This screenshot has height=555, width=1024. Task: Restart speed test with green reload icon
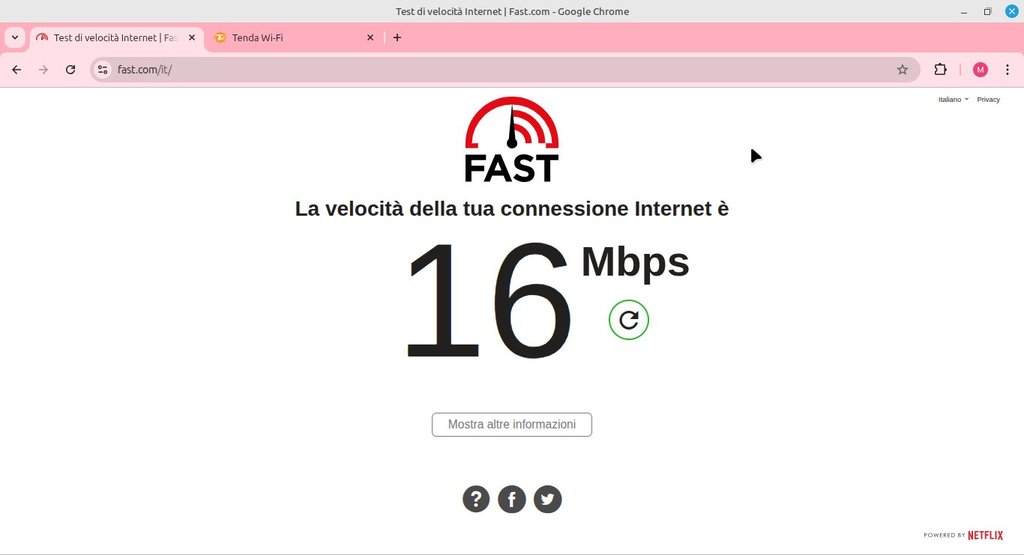coord(628,320)
